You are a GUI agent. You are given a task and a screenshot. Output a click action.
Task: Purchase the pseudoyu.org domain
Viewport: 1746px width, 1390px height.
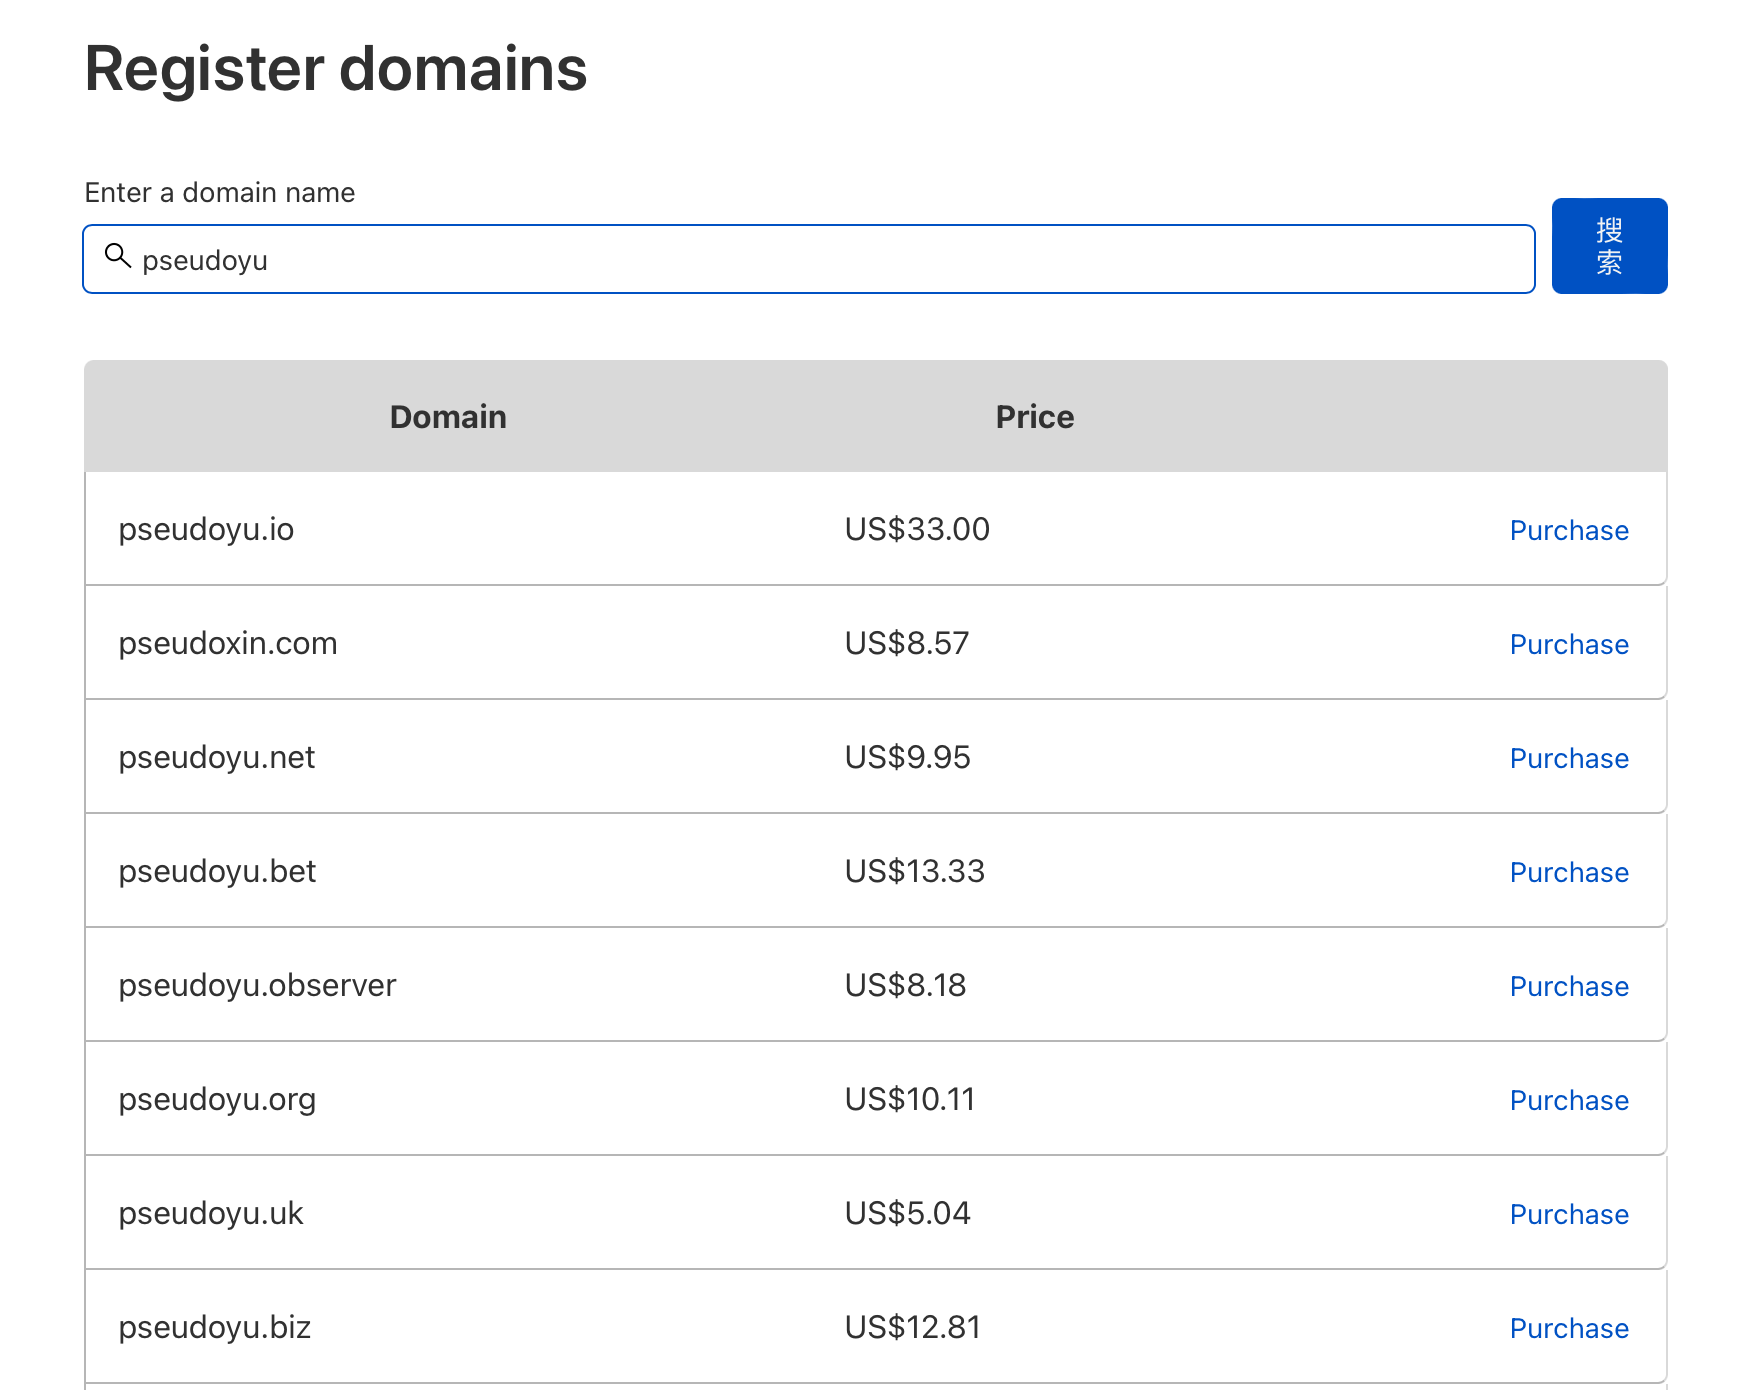click(1568, 1100)
